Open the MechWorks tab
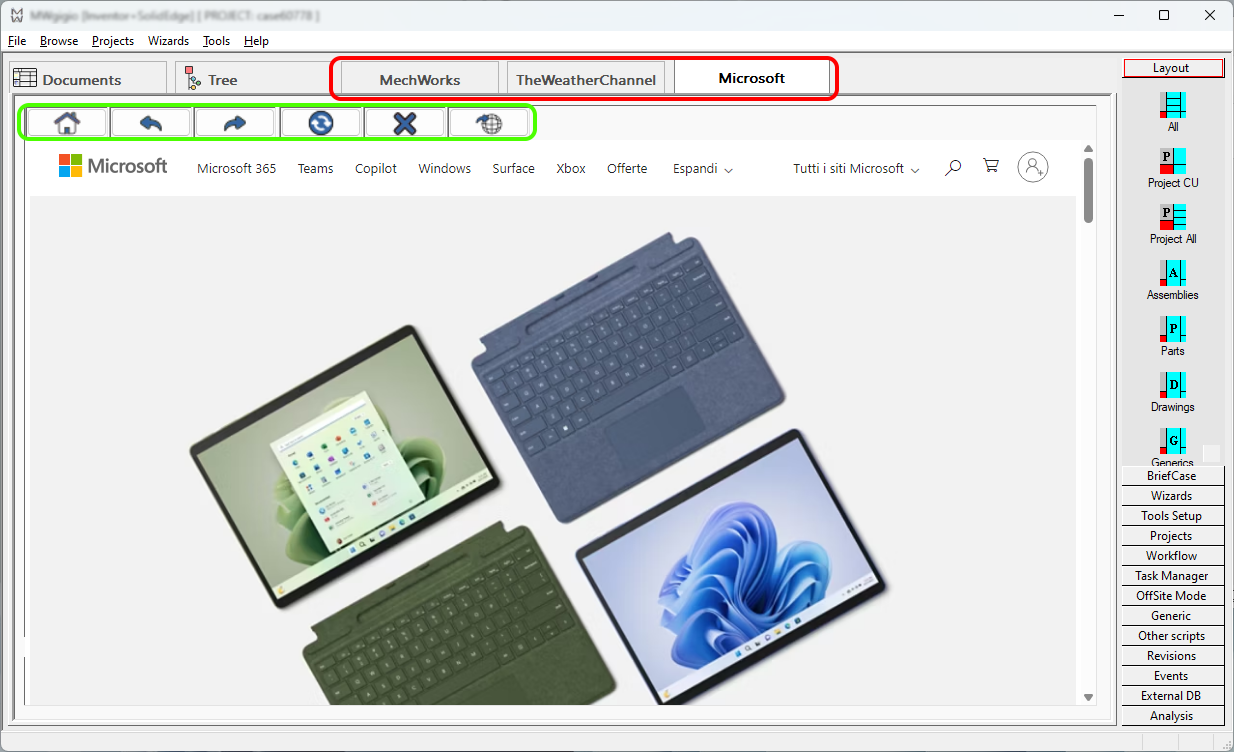The height and width of the screenshot is (752, 1234). click(x=420, y=80)
